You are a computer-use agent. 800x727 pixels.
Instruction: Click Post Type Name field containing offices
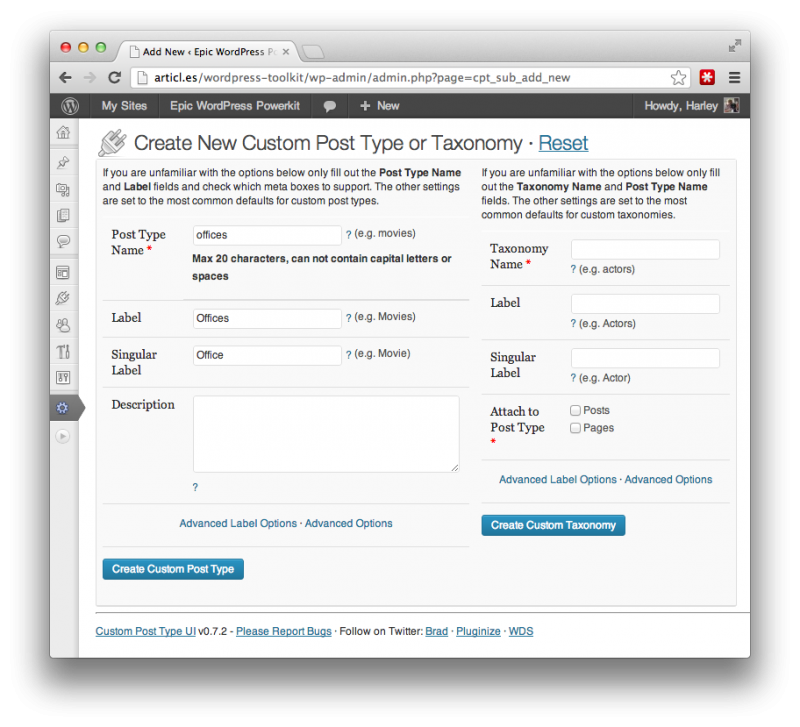tap(267, 235)
